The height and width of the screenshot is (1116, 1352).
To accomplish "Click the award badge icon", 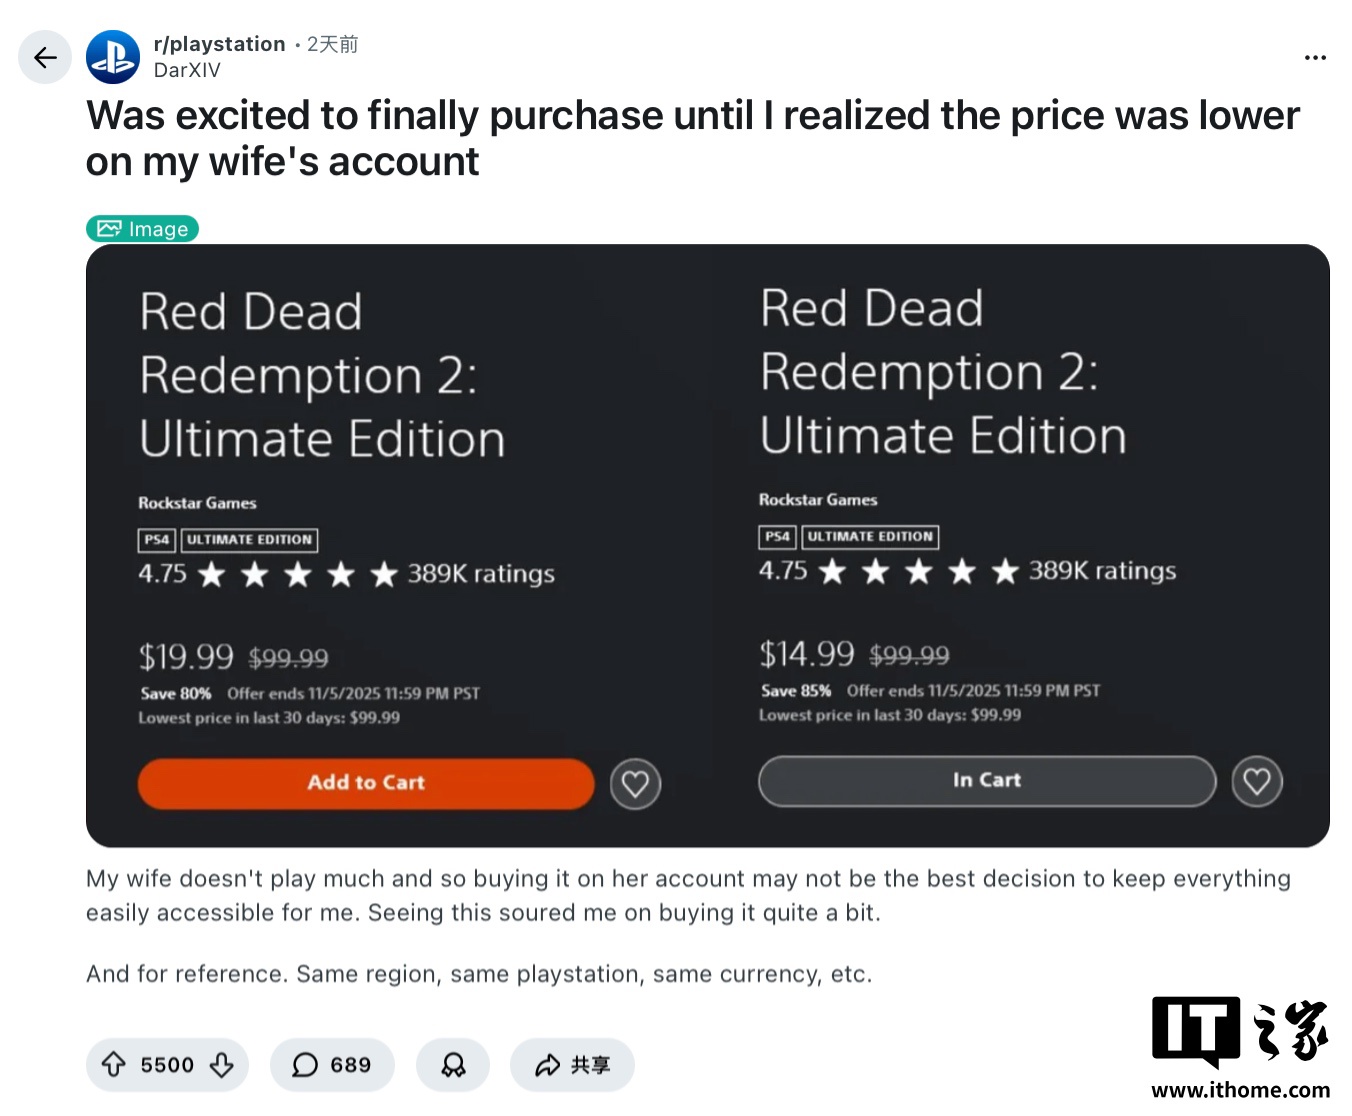I will pos(453,1065).
